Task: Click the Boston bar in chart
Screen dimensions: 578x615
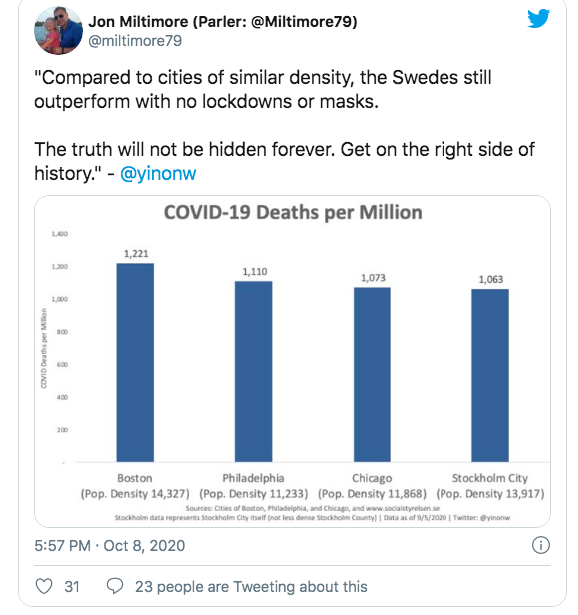Action: tap(135, 362)
